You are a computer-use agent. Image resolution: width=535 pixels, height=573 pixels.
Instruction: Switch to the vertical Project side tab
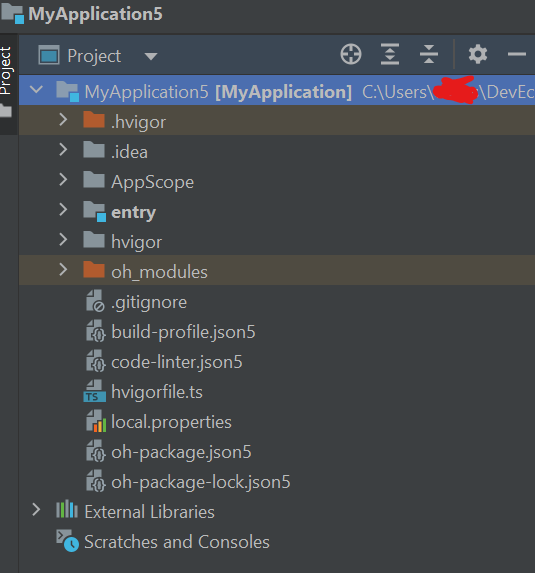pyautogui.click(x=5, y=71)
